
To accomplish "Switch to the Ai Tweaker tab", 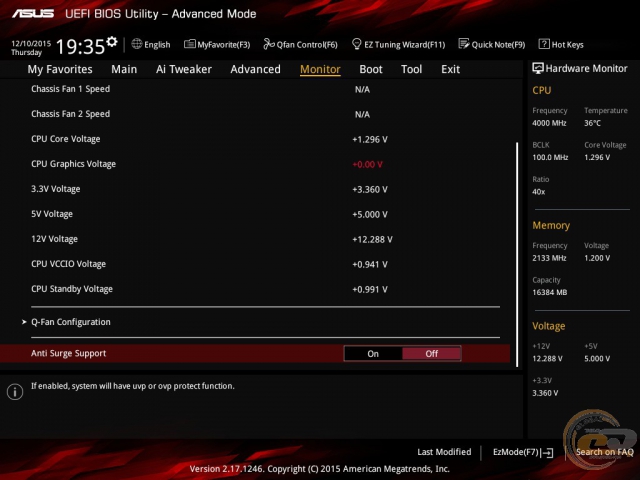I will click(x=184, y=69).
